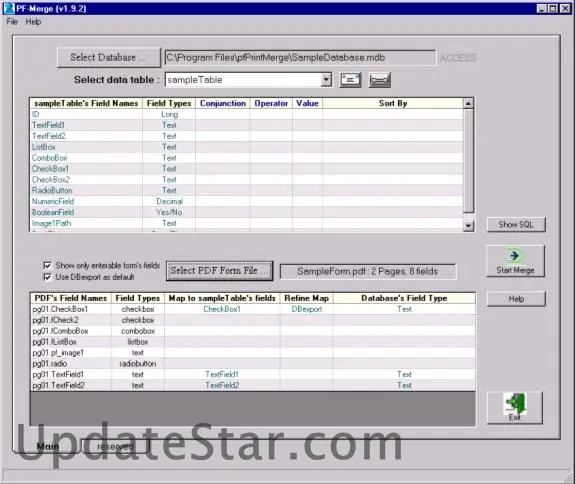This screenshot has height=484, width=575.
Task: Click the mapped TextField2 cell in map column
Action: coord(222,385)
